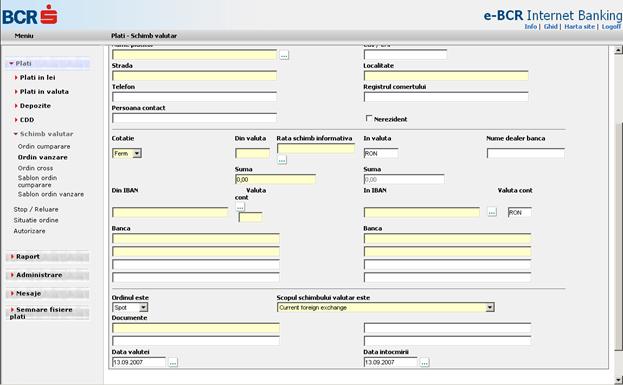This screenshot has height=385, width=623.
Task: Select Ordin vanzare menu entry
Action: coord(43,157)
